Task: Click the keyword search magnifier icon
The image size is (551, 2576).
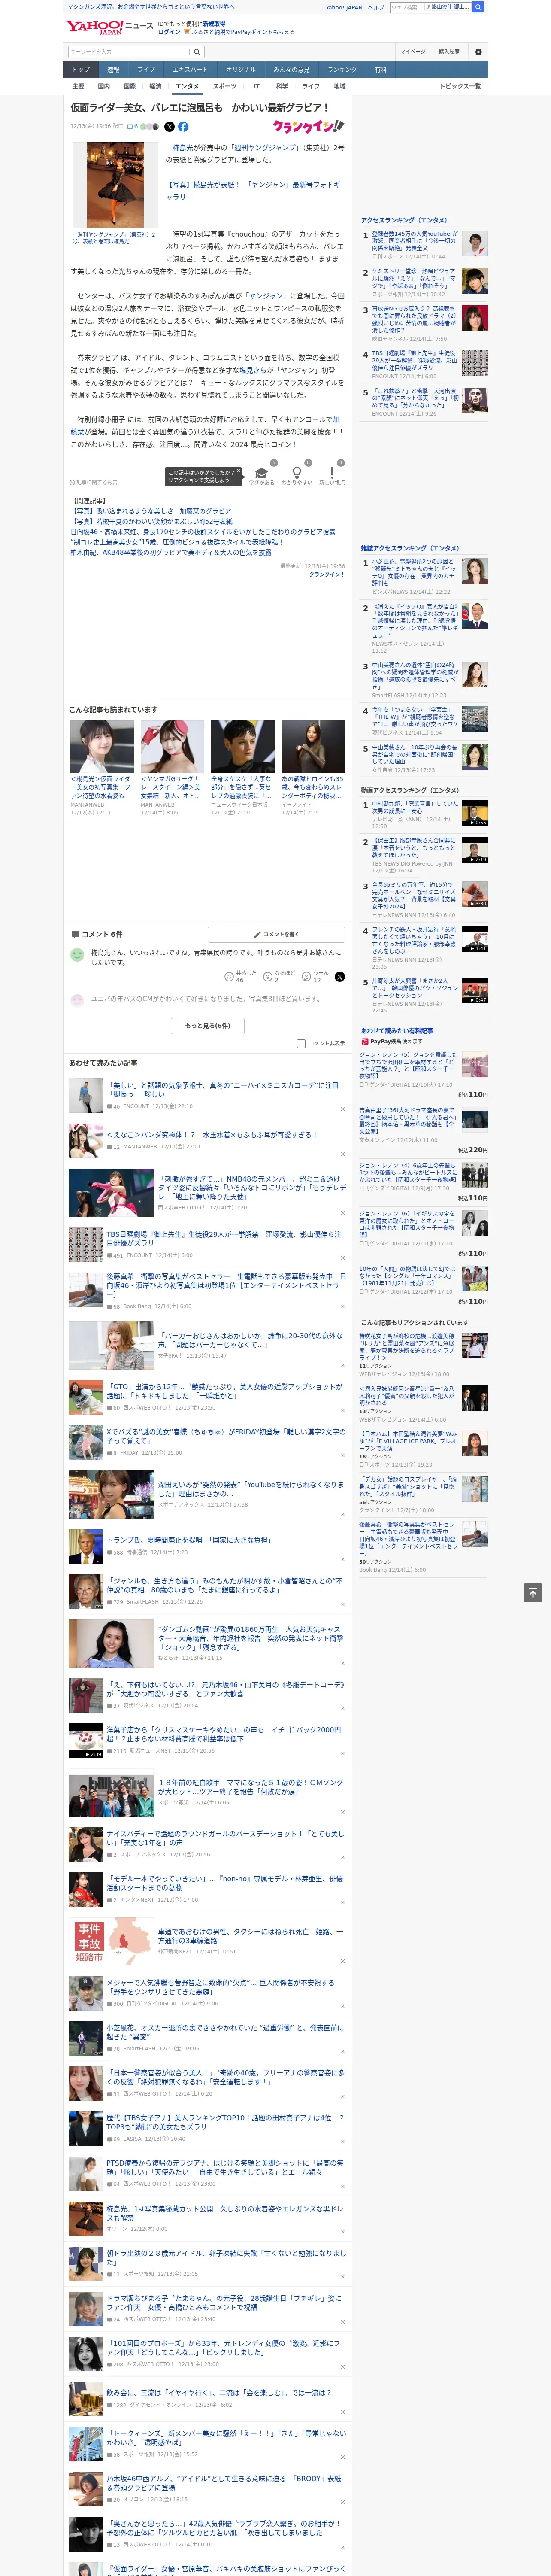Action: [197, 52]
